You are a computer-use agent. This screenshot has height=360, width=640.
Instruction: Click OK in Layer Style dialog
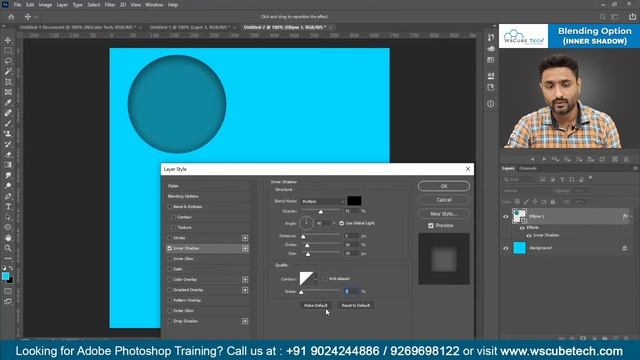[444, 186]
